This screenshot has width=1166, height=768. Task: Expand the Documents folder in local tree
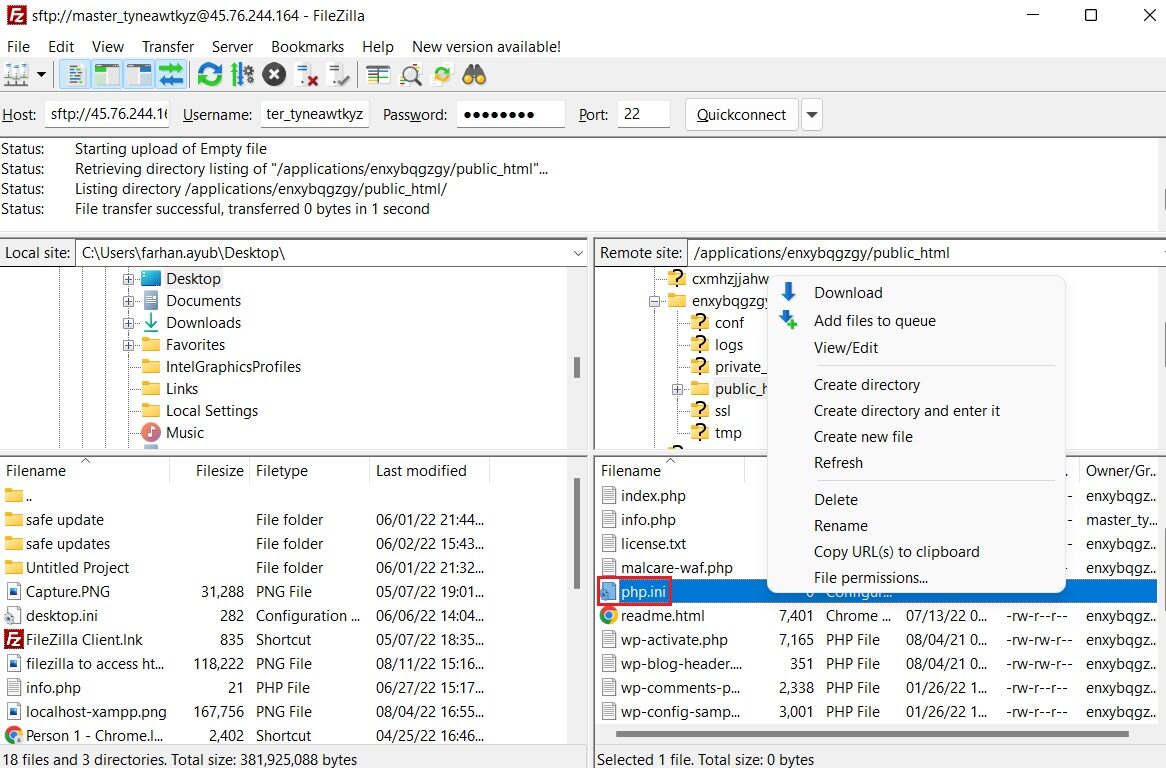[129, 301]
